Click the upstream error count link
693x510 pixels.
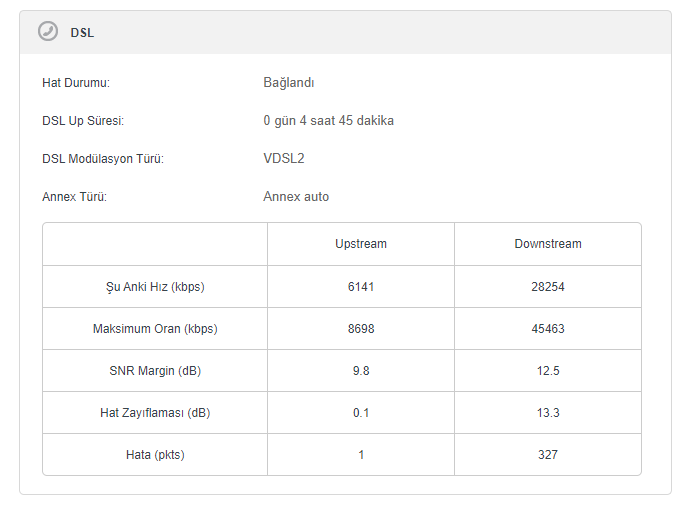pyautogui.click(x=361, y=455)
